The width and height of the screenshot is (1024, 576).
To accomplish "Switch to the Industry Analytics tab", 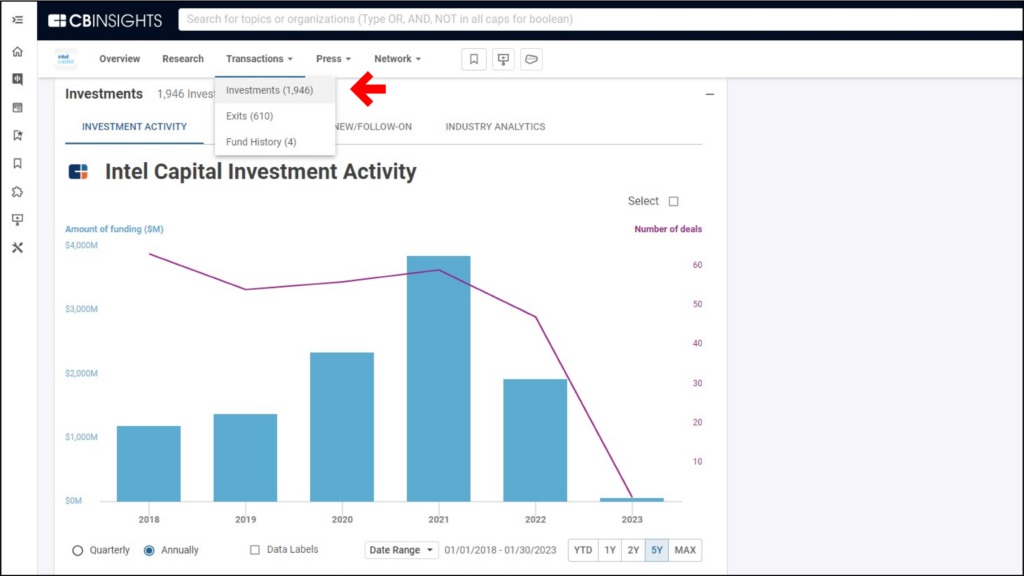I will coord(495,127).
